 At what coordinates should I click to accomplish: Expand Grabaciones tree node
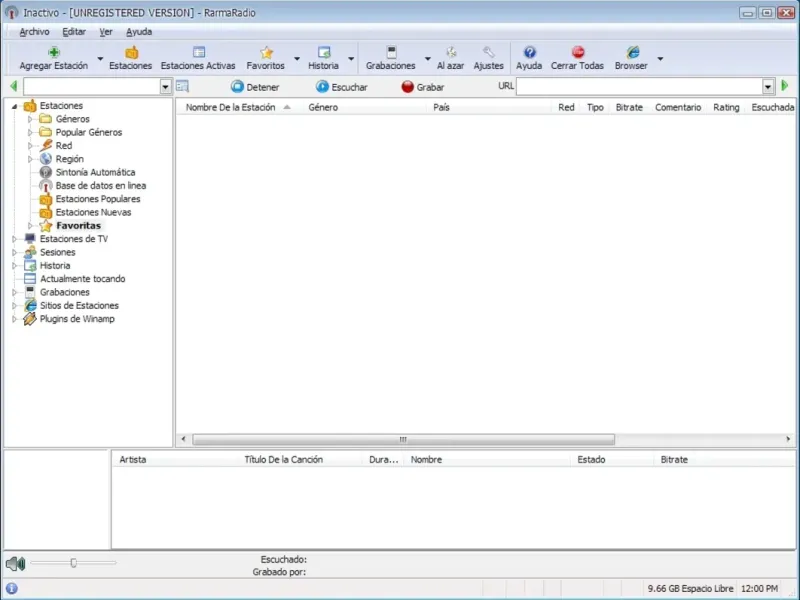[x=14, y=292]
